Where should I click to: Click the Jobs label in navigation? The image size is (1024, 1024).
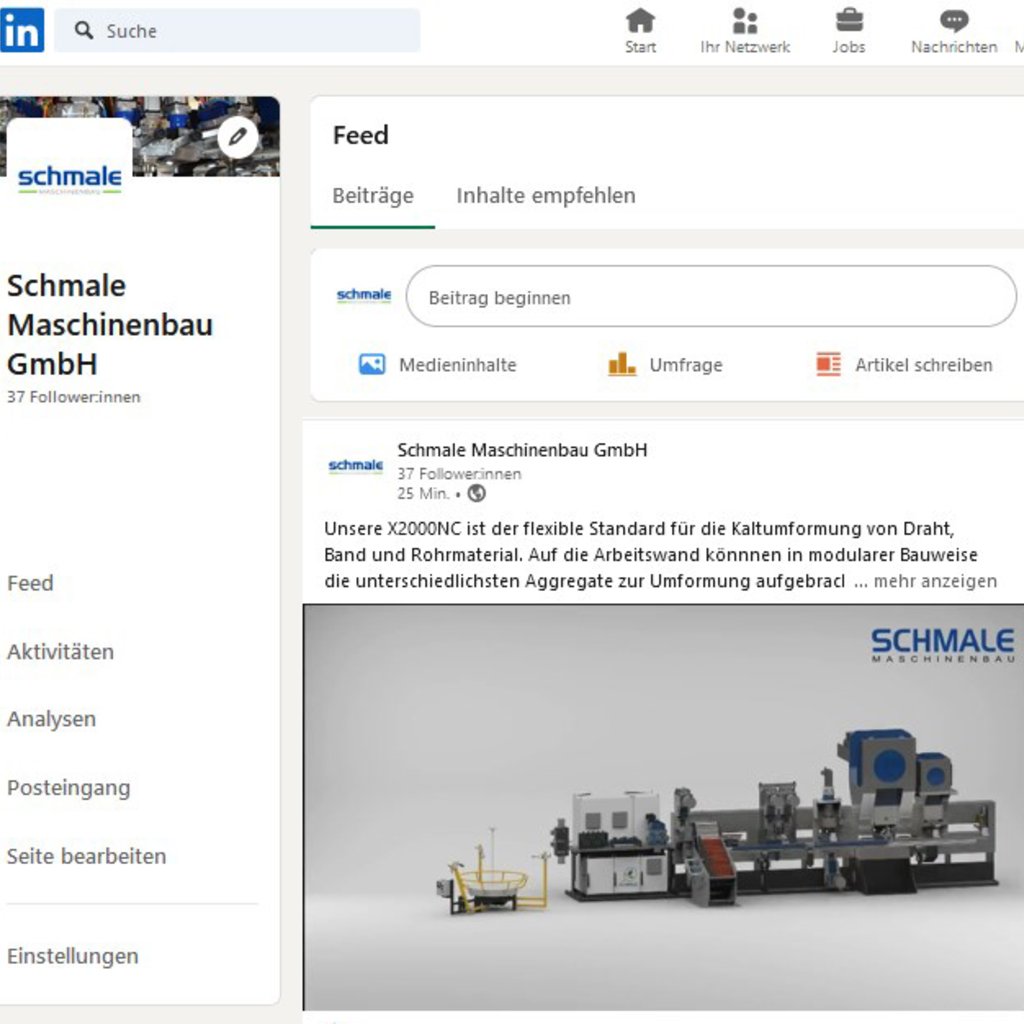pos(849,47)
